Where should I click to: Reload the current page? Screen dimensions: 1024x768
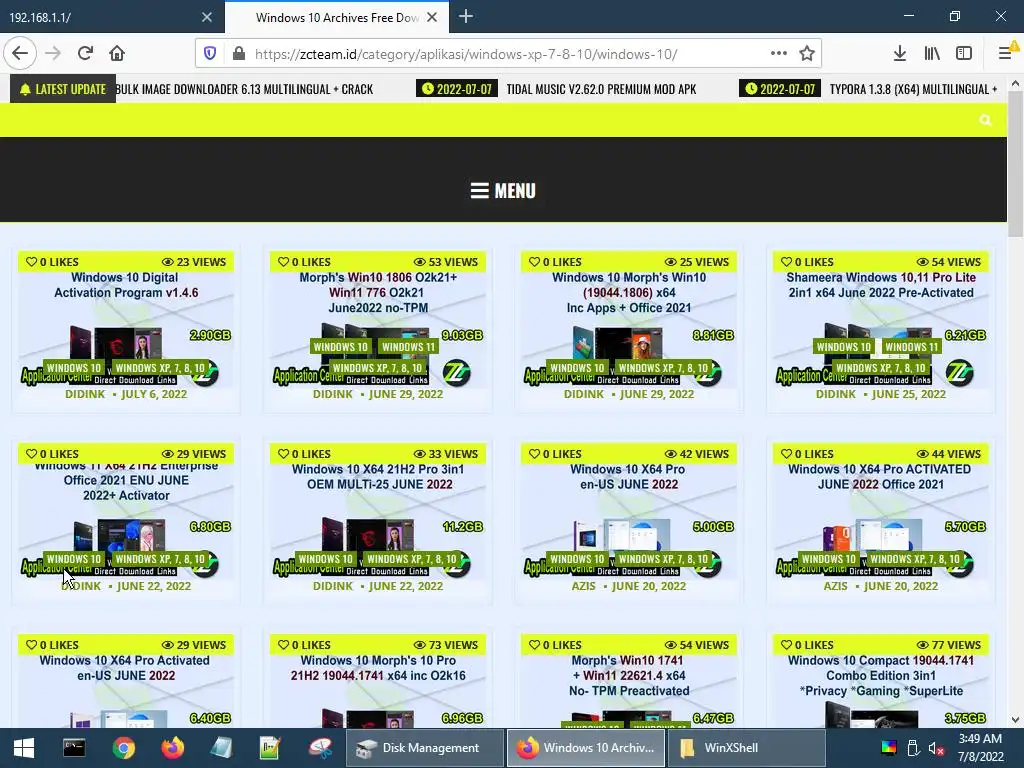tap(86, 54)
